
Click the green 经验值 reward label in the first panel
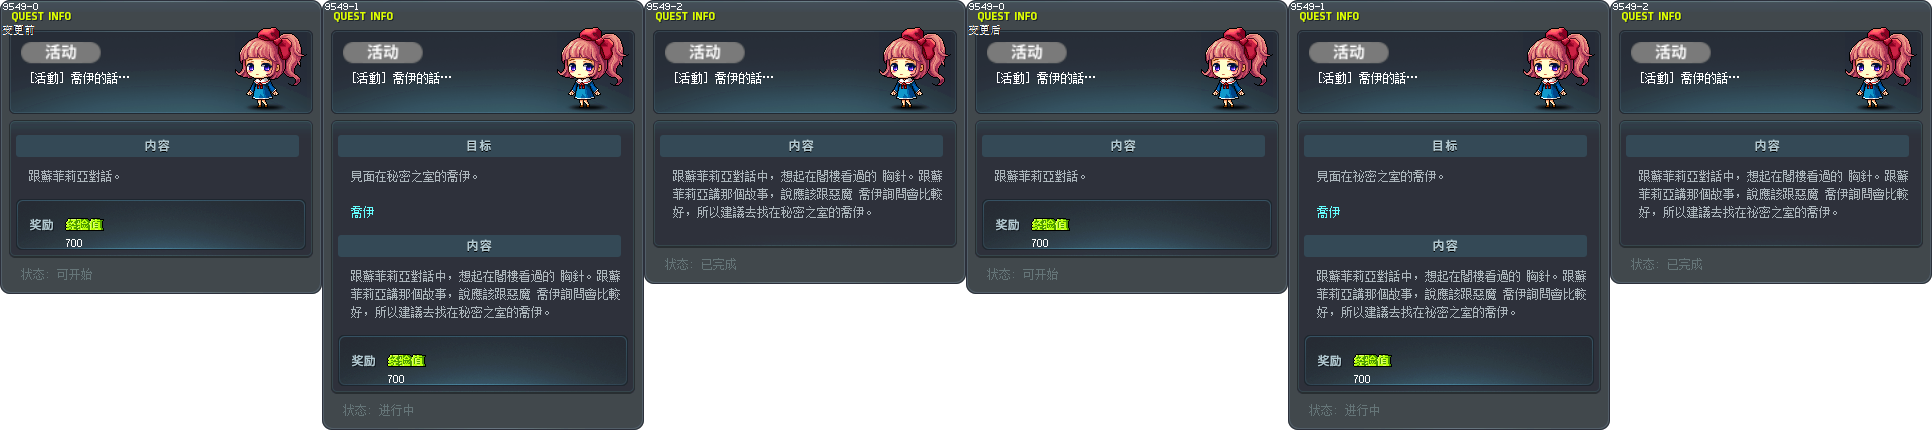84,225
